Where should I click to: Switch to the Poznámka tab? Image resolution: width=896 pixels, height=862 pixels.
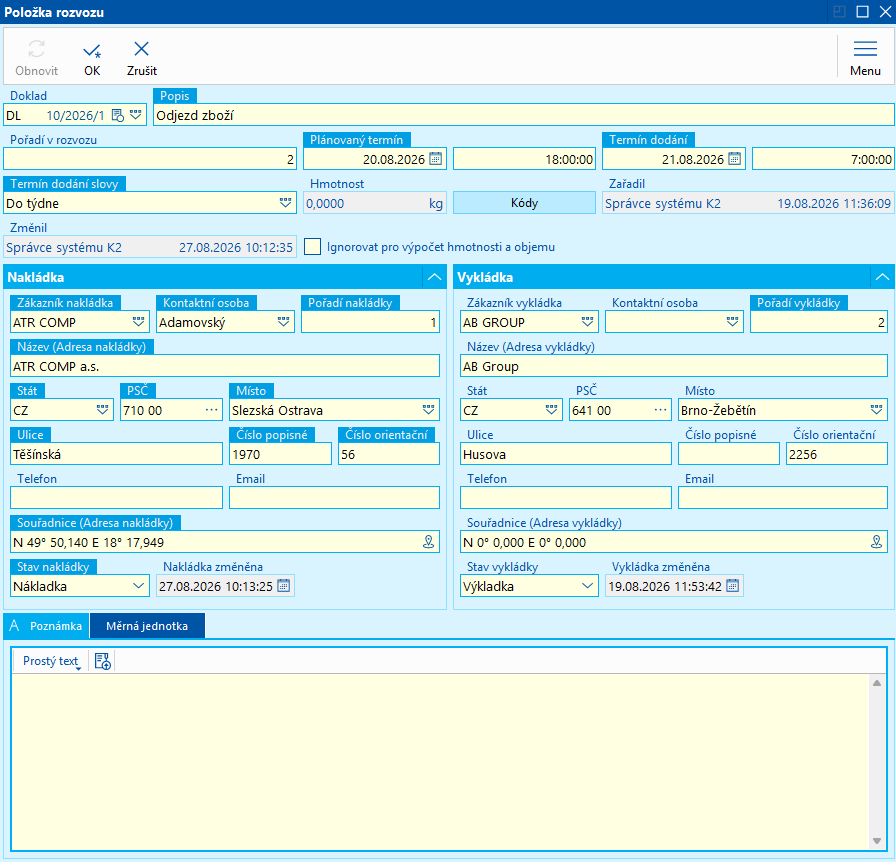pos(47,626)
